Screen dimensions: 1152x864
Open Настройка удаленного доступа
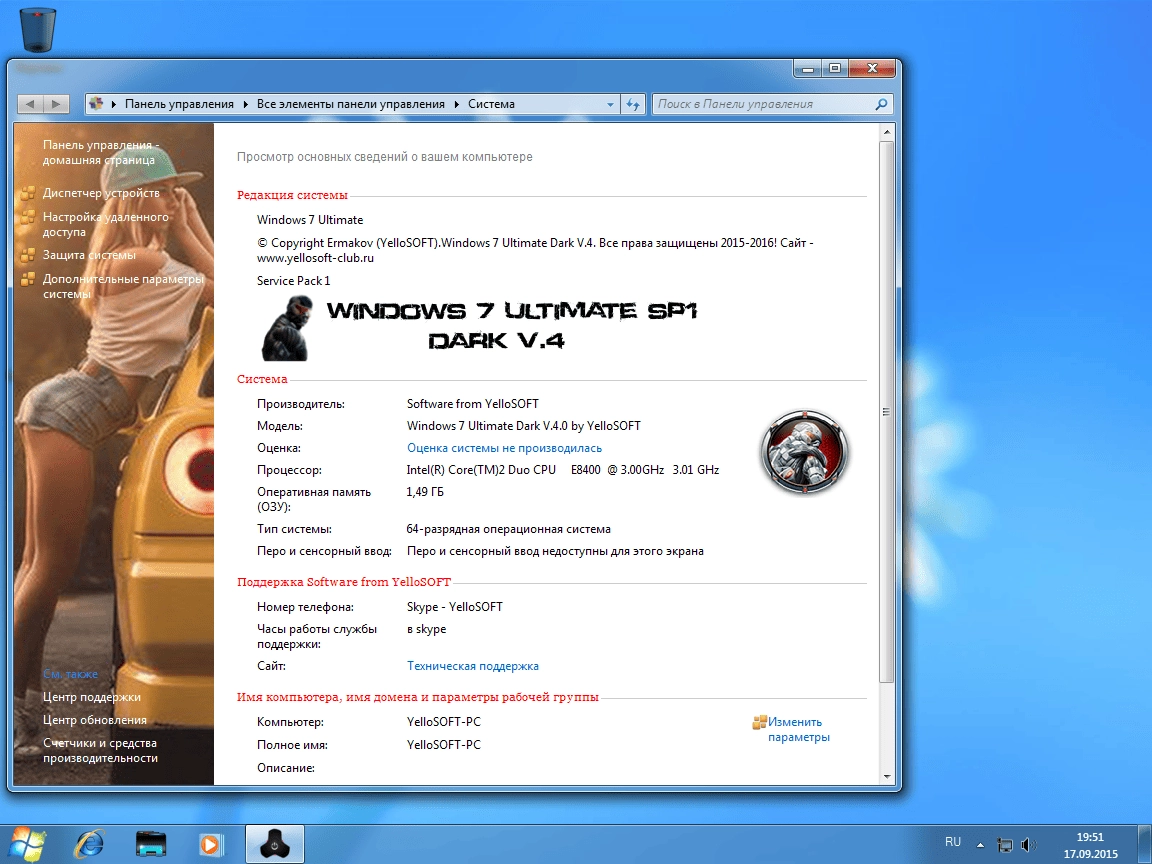pos(106,224)
